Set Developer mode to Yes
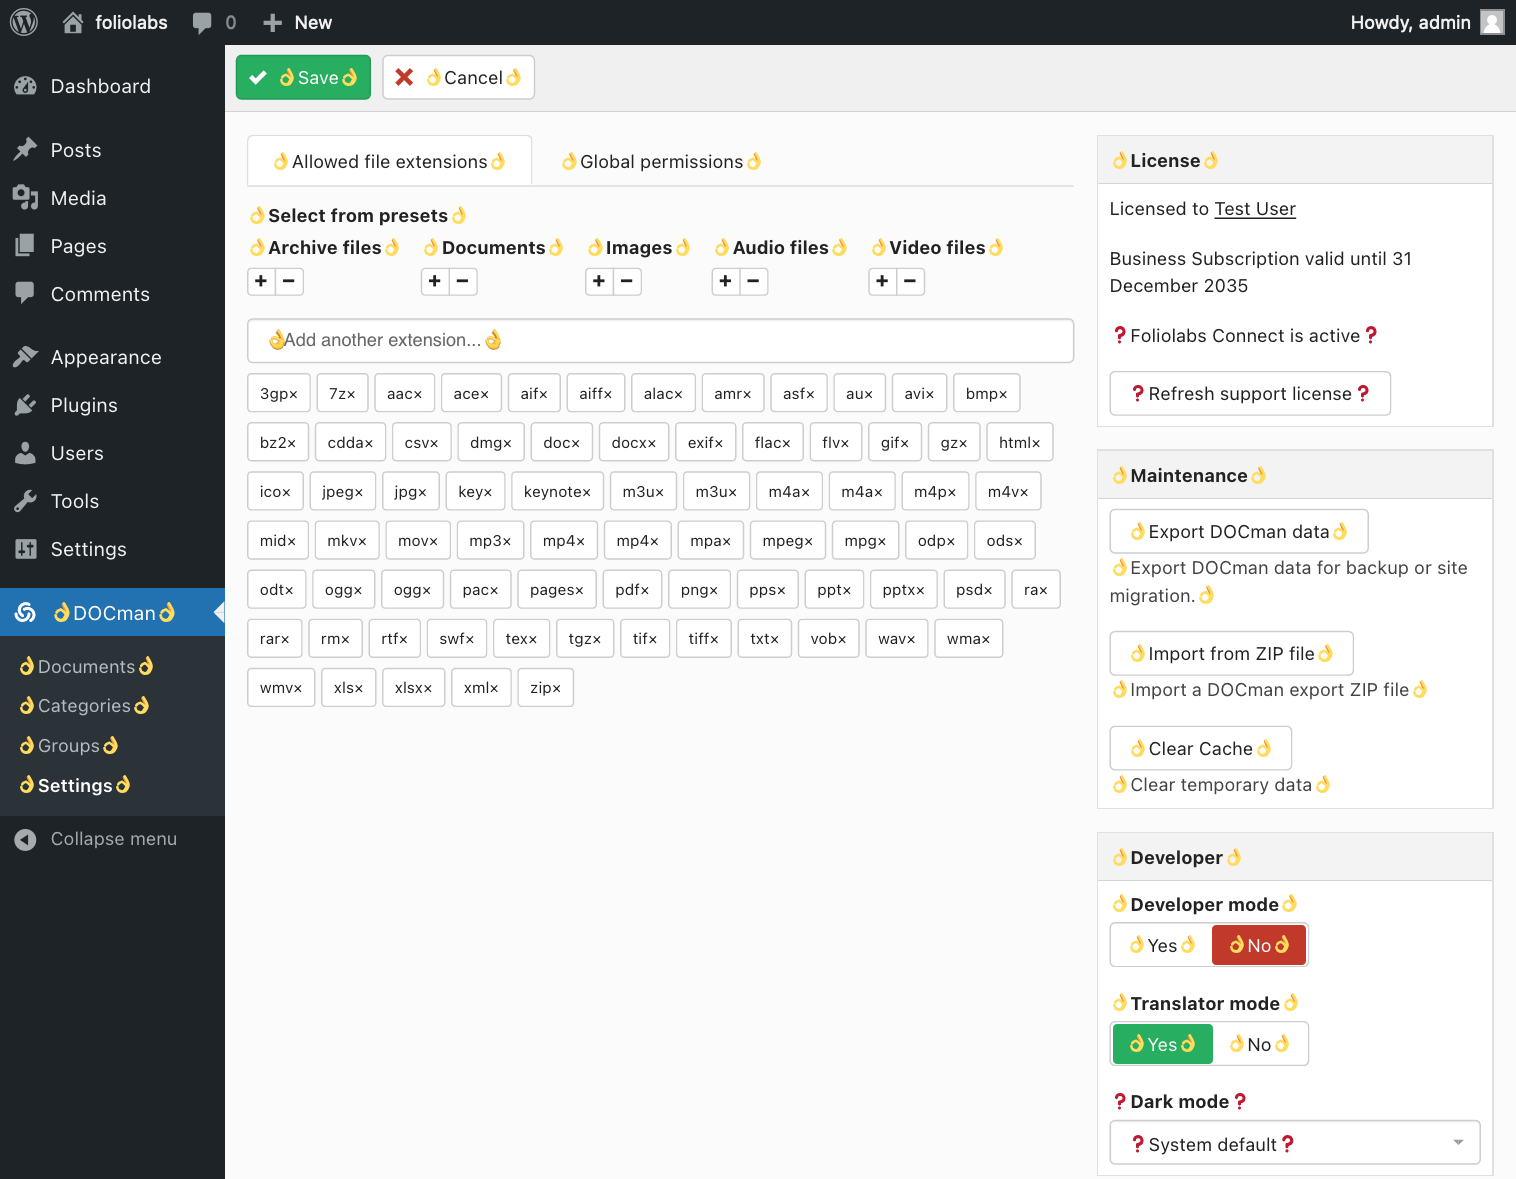 (x=1162, y=945)
